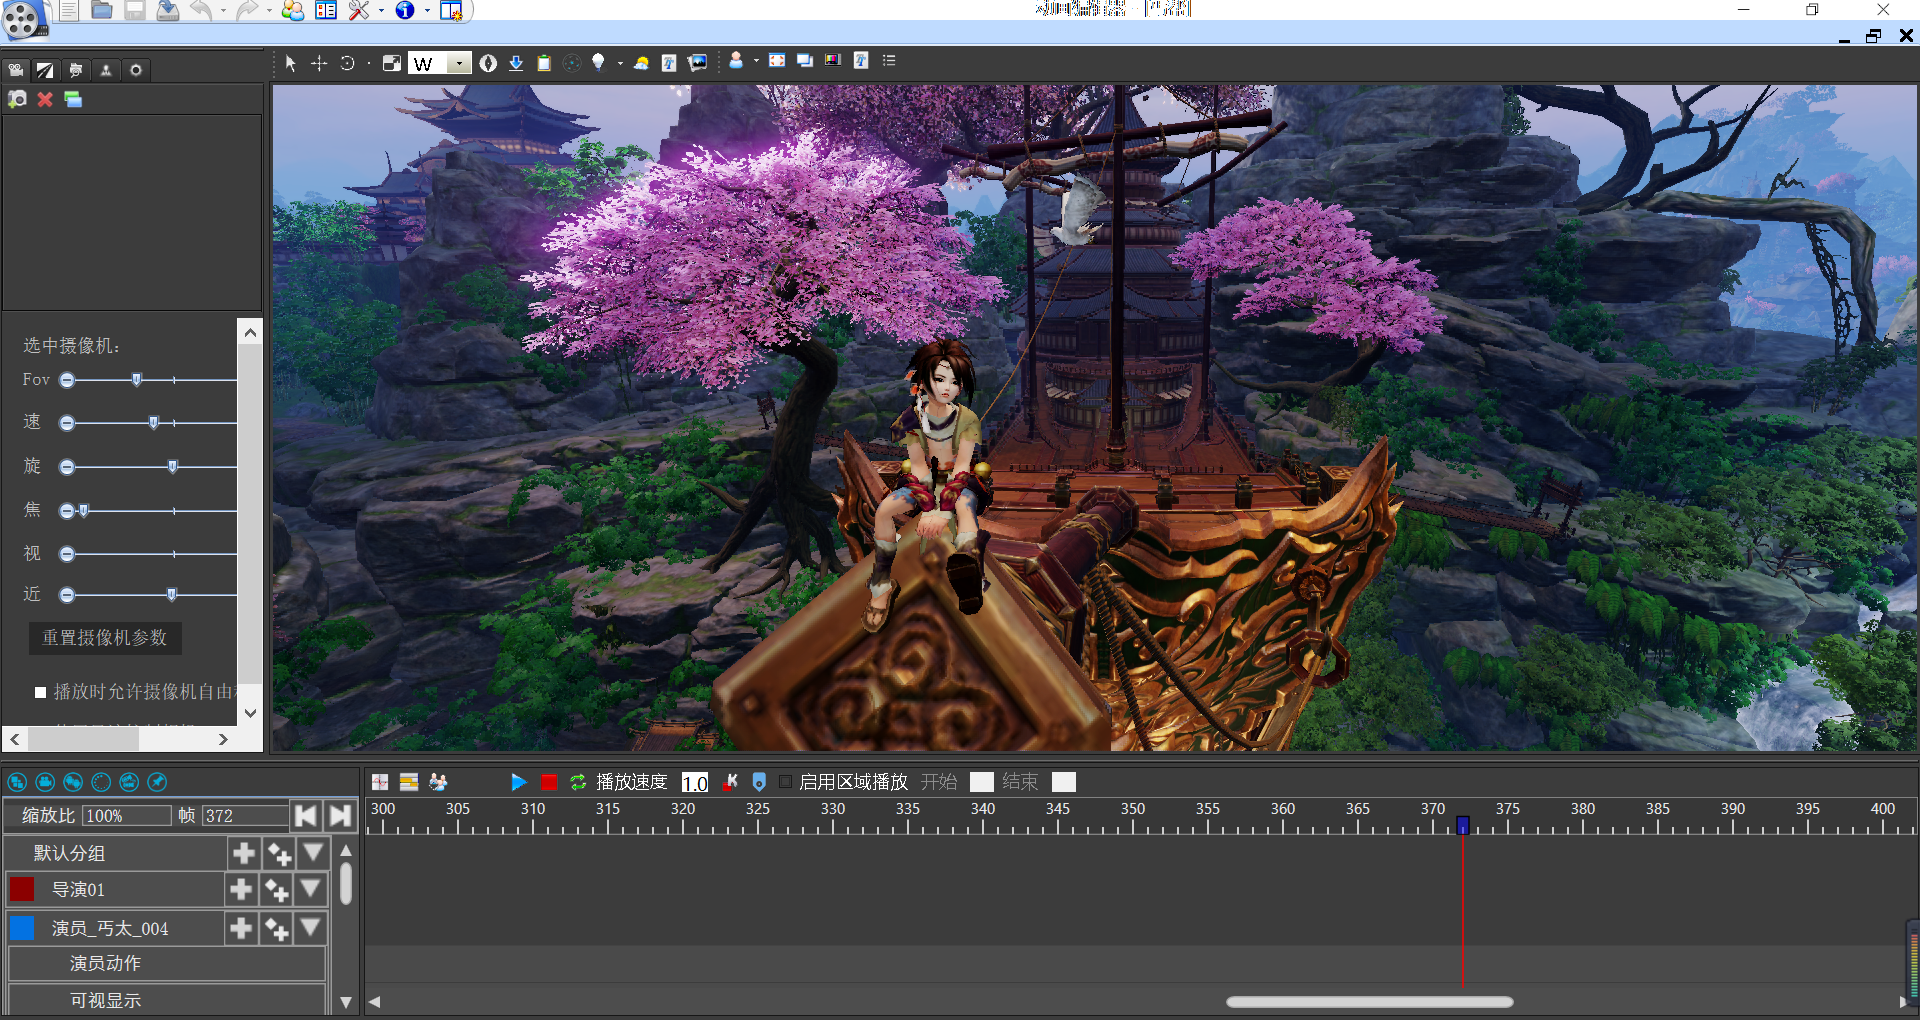The width and height of the screenshot is (1920, 1020).
Task: Expand the info icon dropdown arrow
Action: click(427, 11)
